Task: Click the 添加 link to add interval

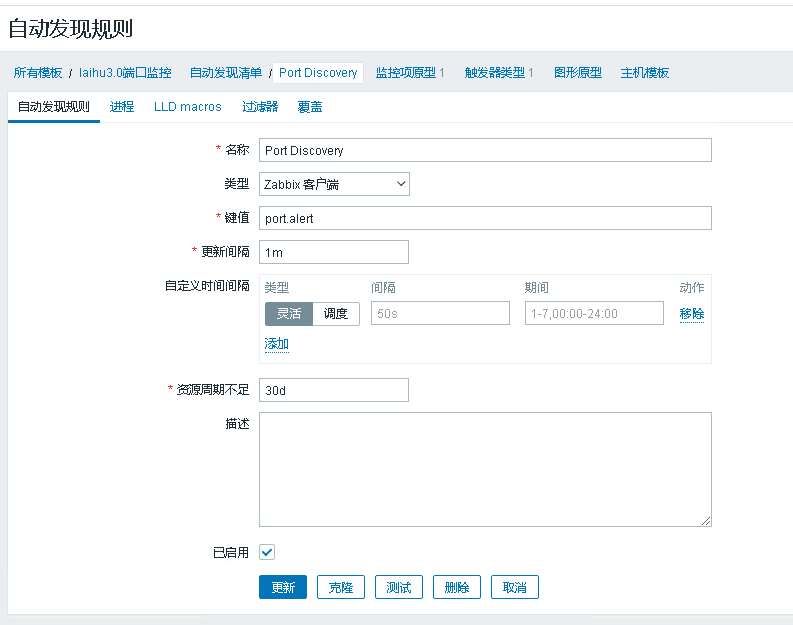Action: (x=277, y=344)
